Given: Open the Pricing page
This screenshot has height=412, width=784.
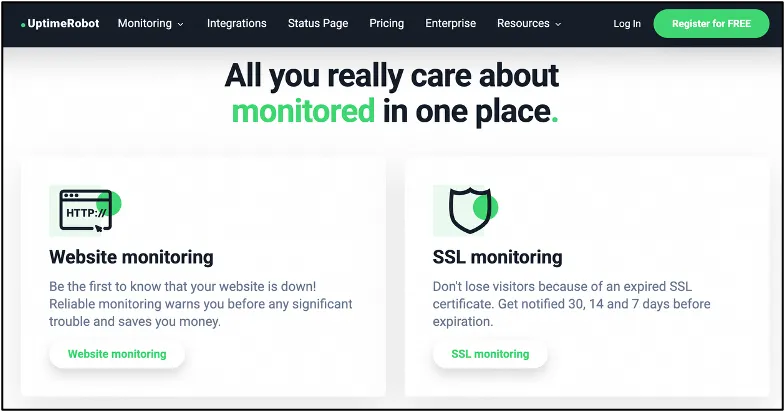Looking at the screenshot, I should point(386,24).
